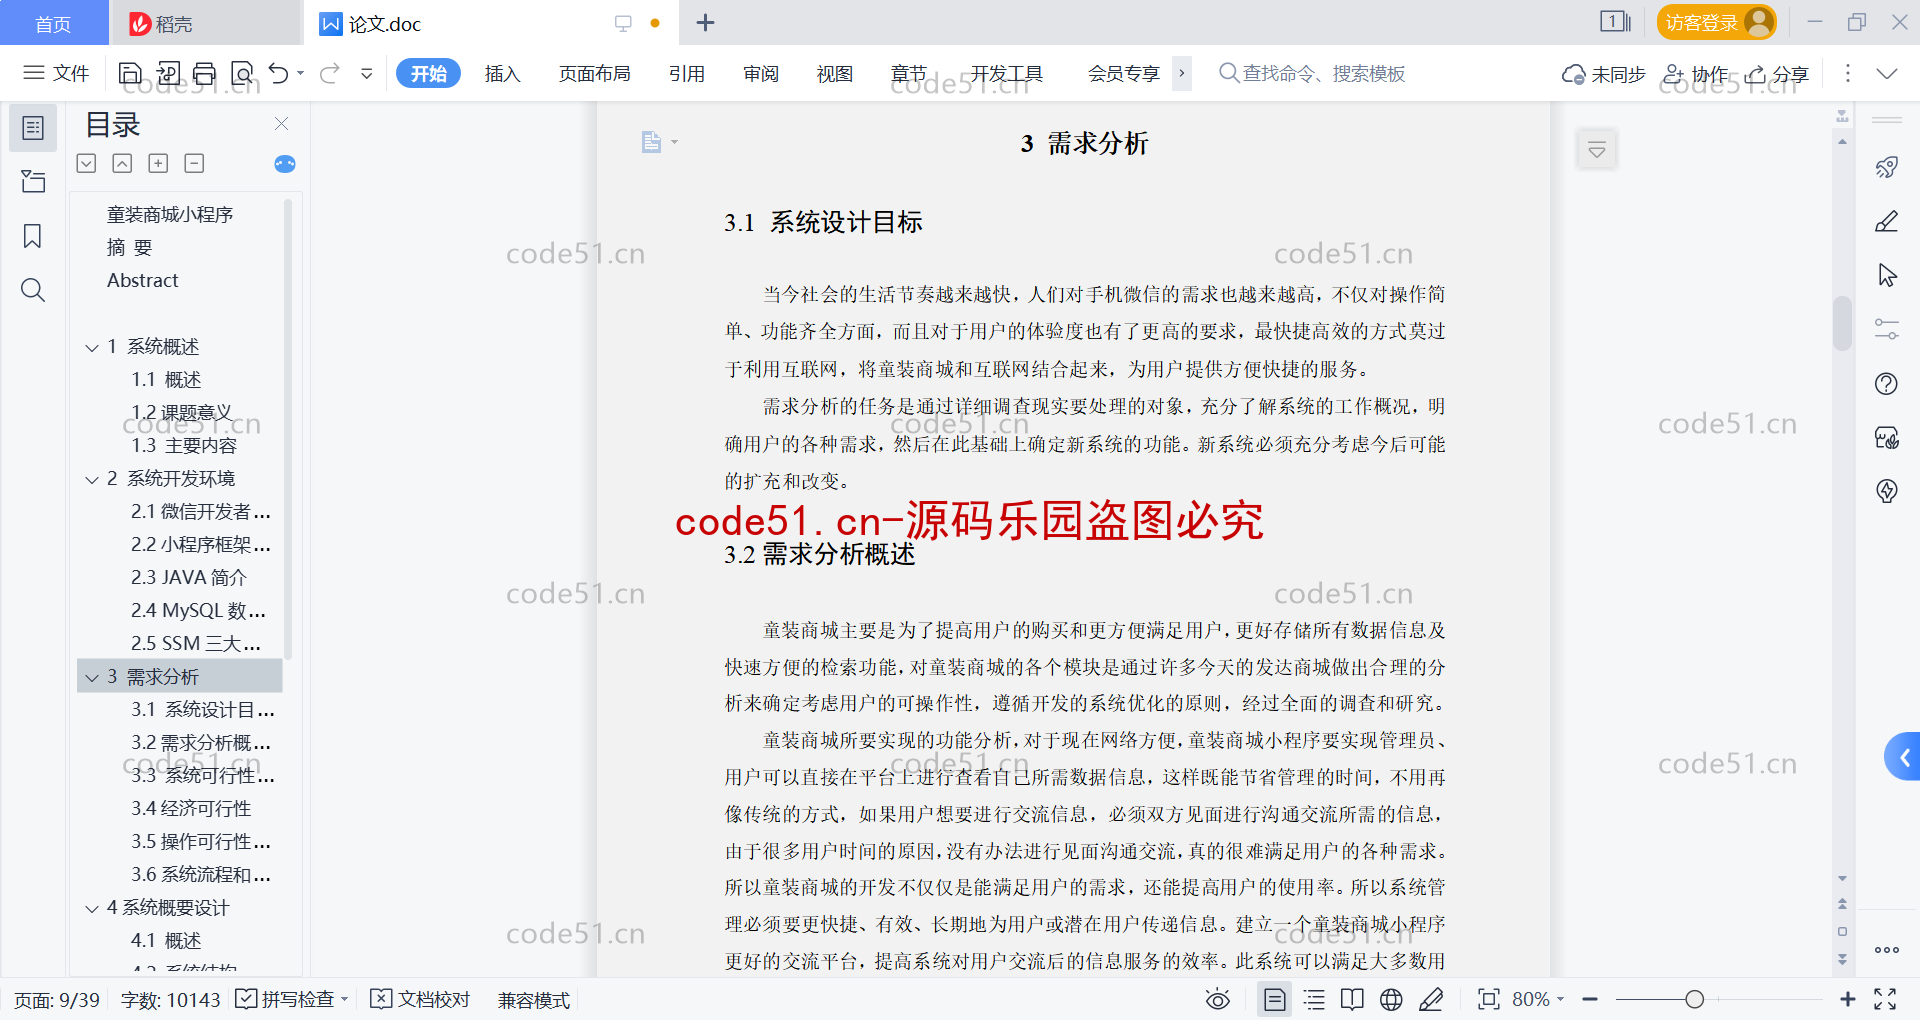The image size is (1920, 1020).
Task: Click the blue smart outline icon
Action: click(285, 164)
